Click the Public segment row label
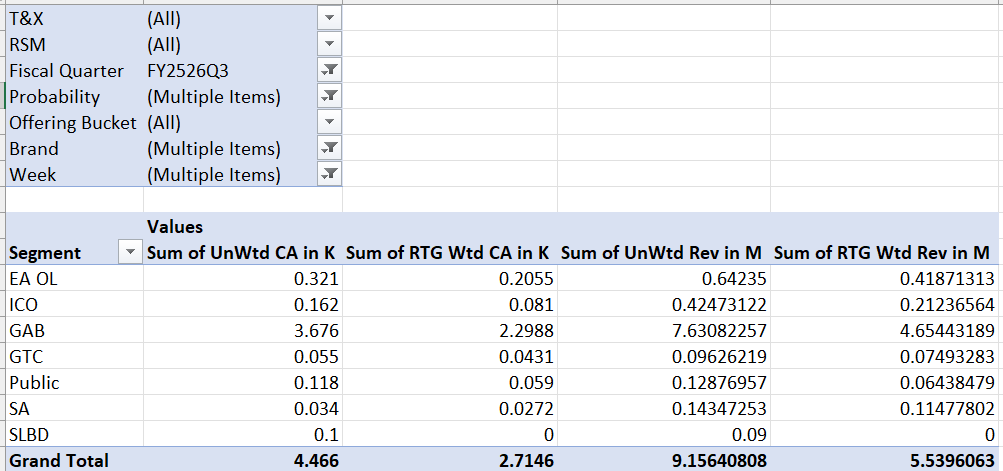Screen dimensions: 1003x471 [33, 383]
